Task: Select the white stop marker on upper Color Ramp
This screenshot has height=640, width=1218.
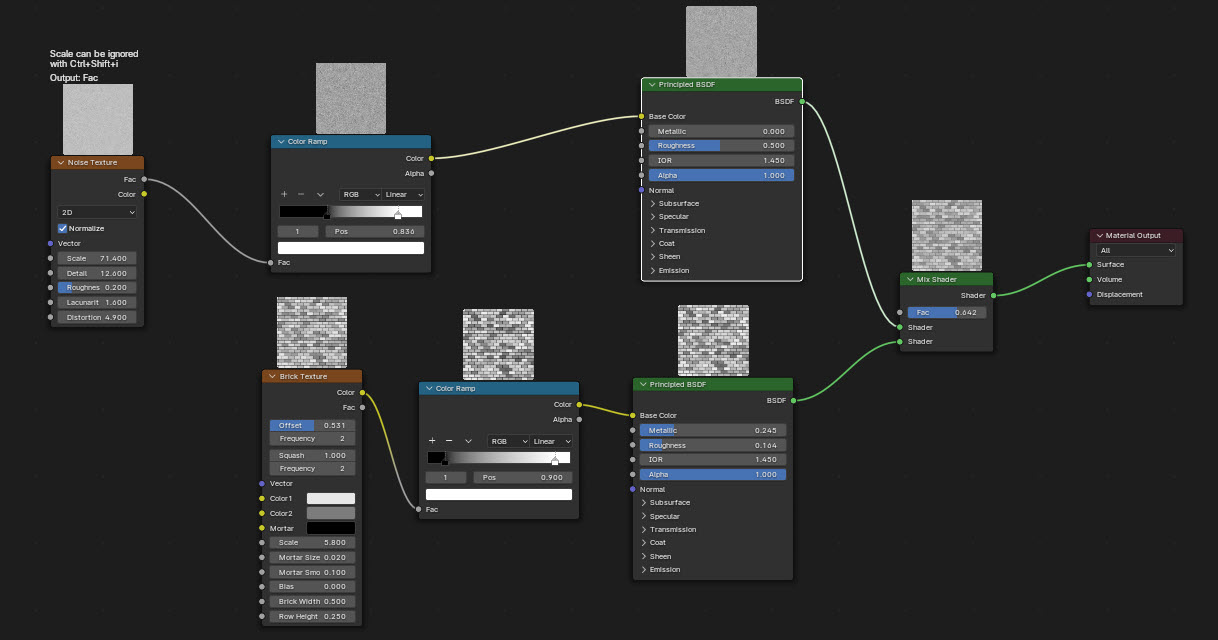Action: pyautogui.click(x=398, y=214)
